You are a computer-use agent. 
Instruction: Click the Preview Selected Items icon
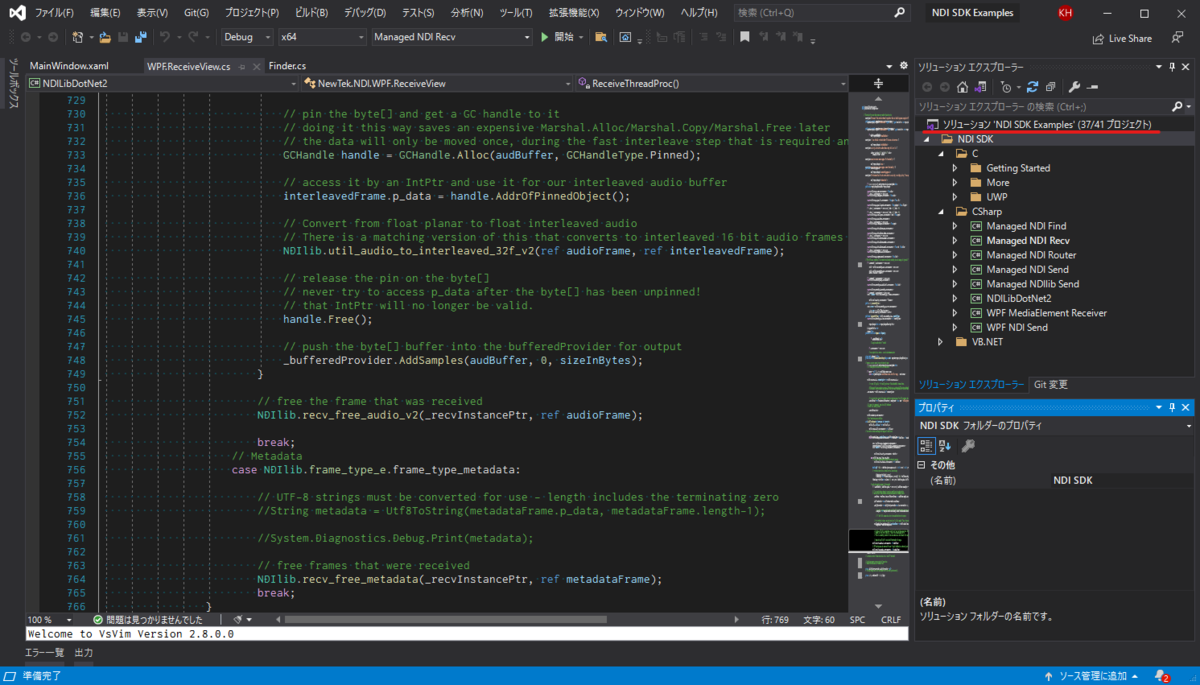pos(1093,86)
